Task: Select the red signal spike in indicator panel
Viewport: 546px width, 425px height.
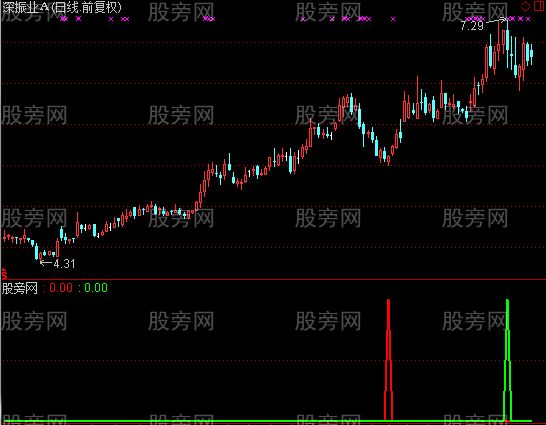Action: click(x=388, y=360)
